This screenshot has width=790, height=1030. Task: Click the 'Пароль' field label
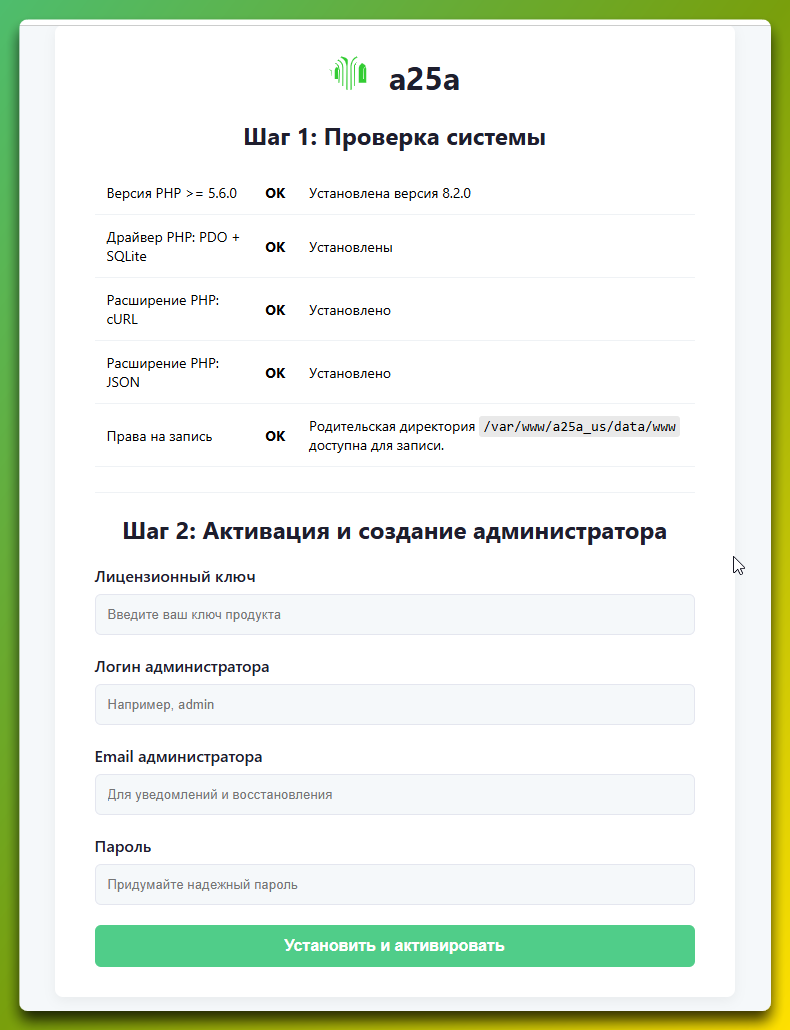(x=123, y=847)
